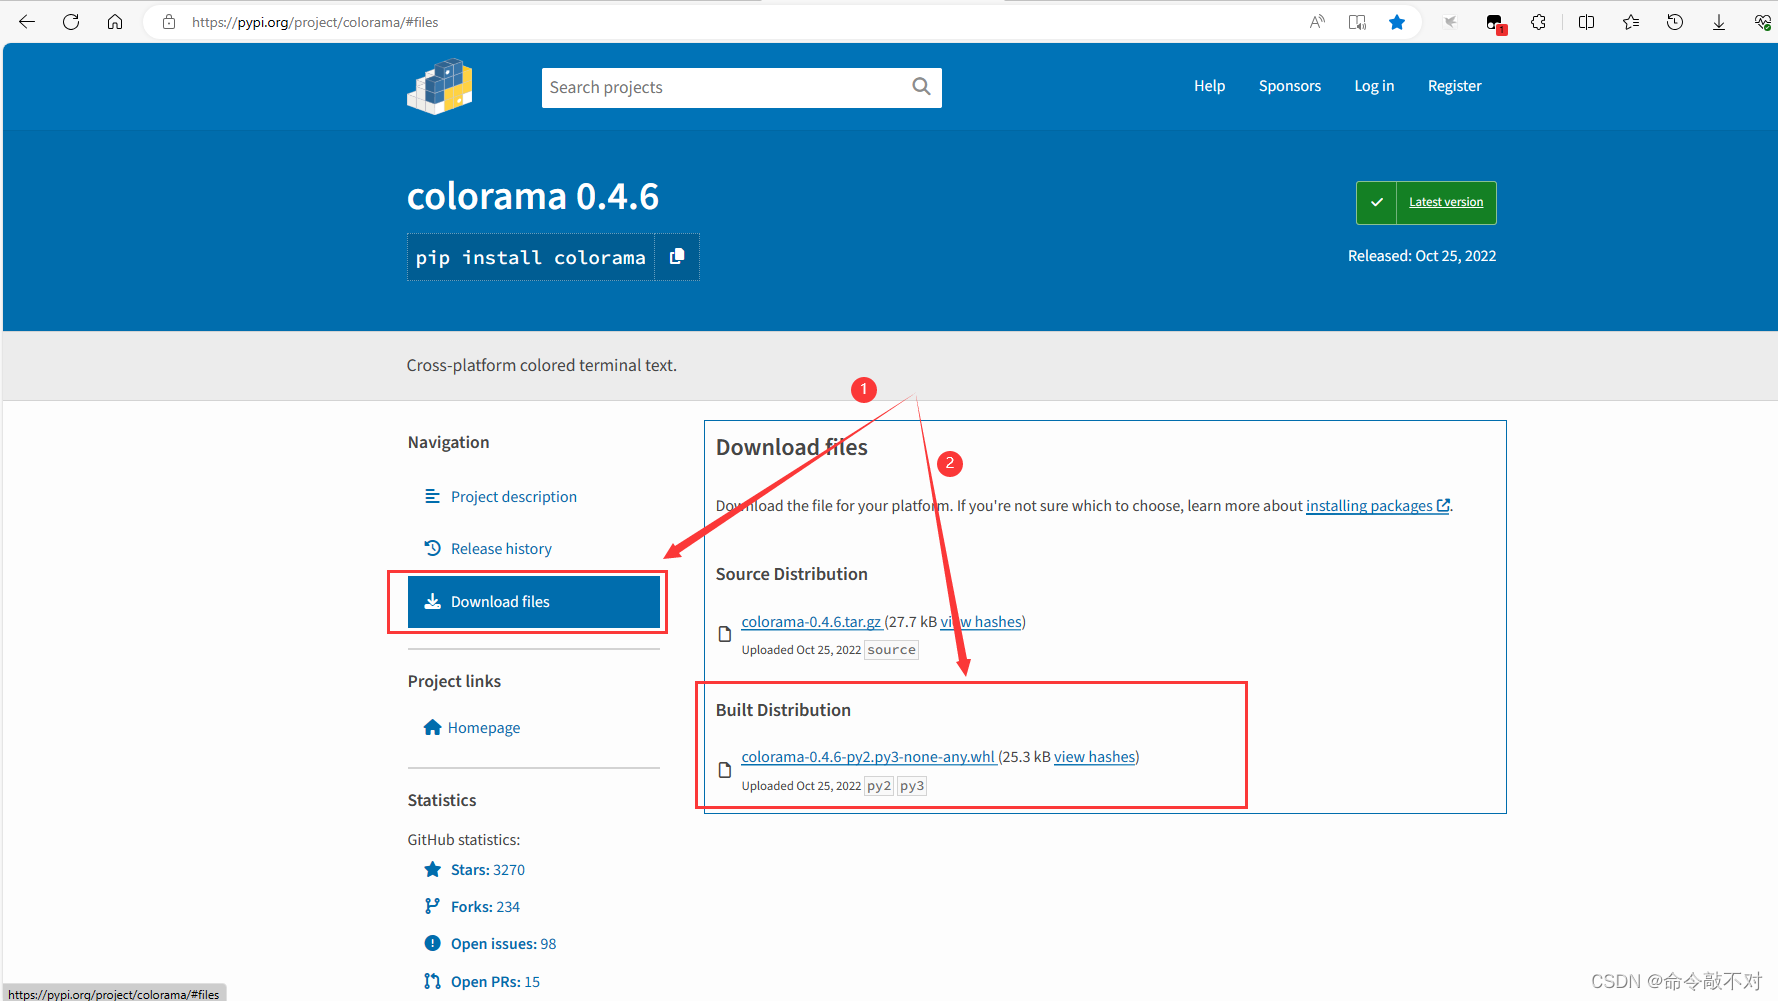Click 'Cross-platform colored terminal text.' summary
1778x1001 pixels.
point(541,366)
